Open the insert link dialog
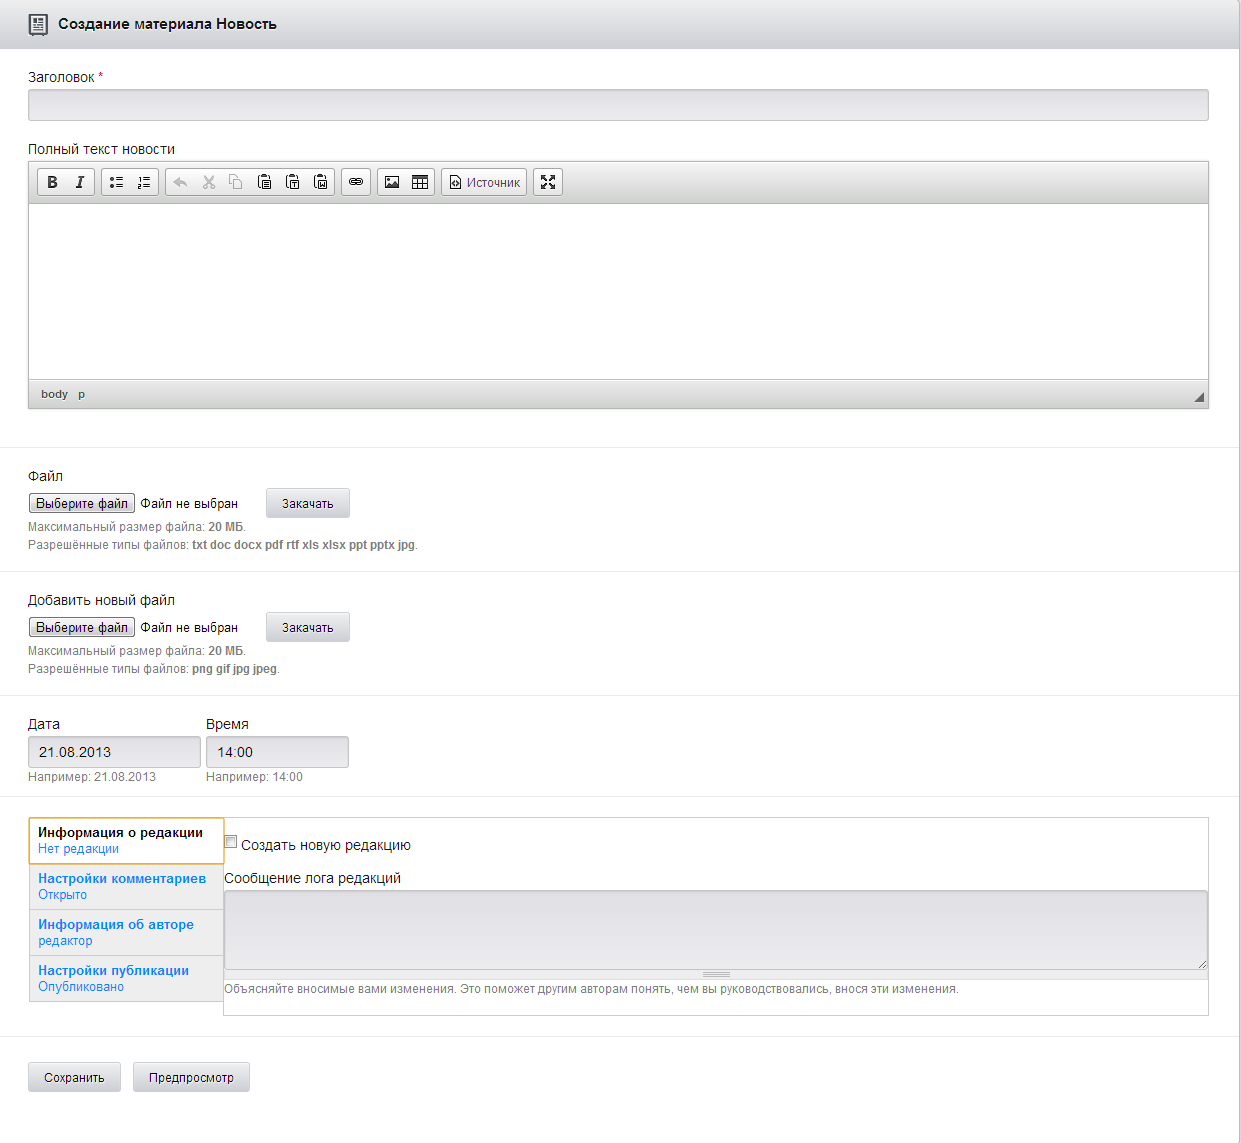 tap(356, 182)
